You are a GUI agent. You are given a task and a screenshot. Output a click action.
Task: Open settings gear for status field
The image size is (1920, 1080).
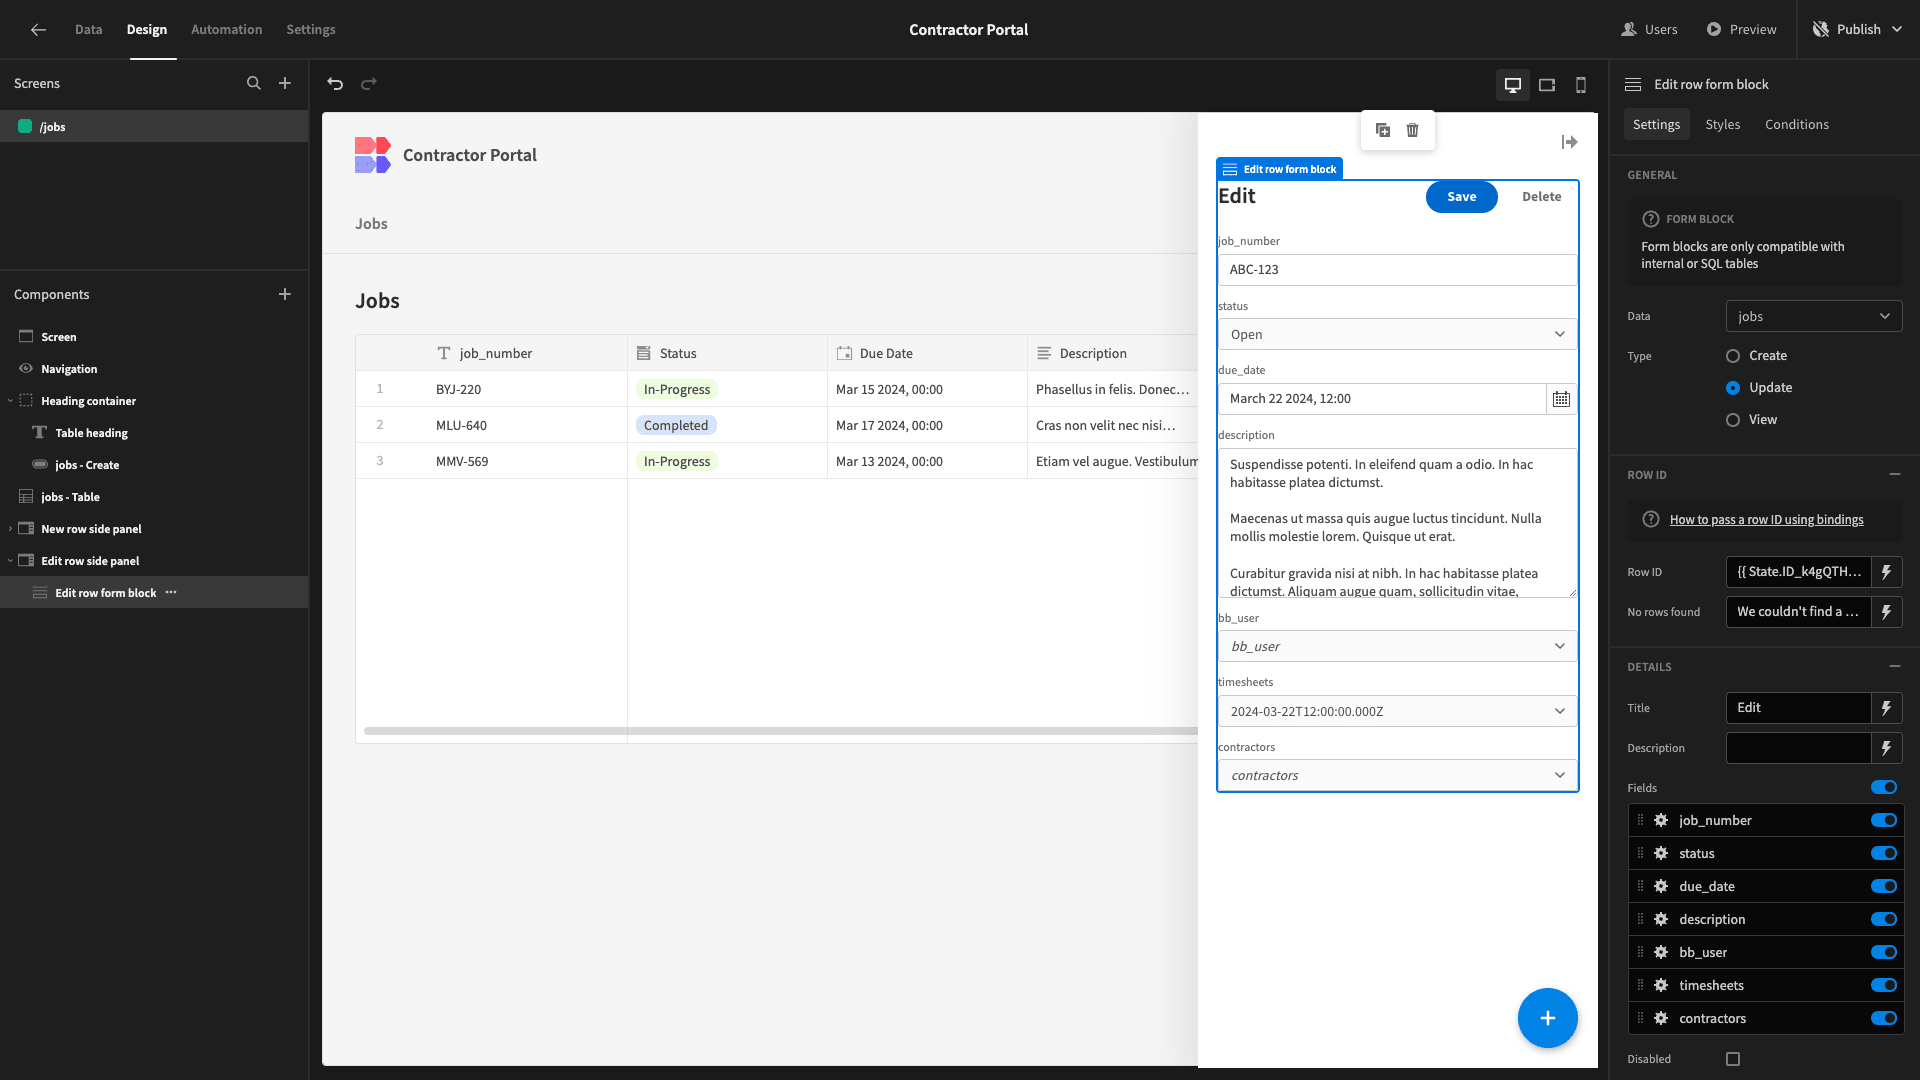(1661, 853)
